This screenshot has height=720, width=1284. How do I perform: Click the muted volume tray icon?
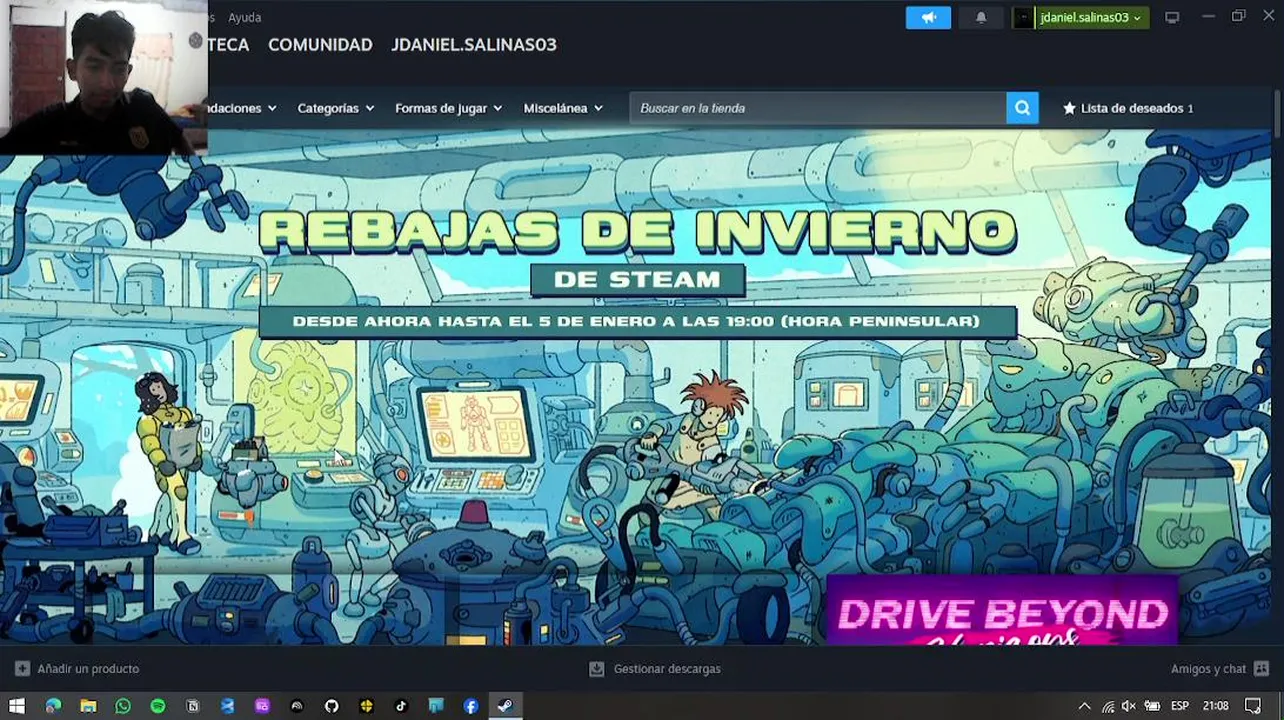[1129, 706]
